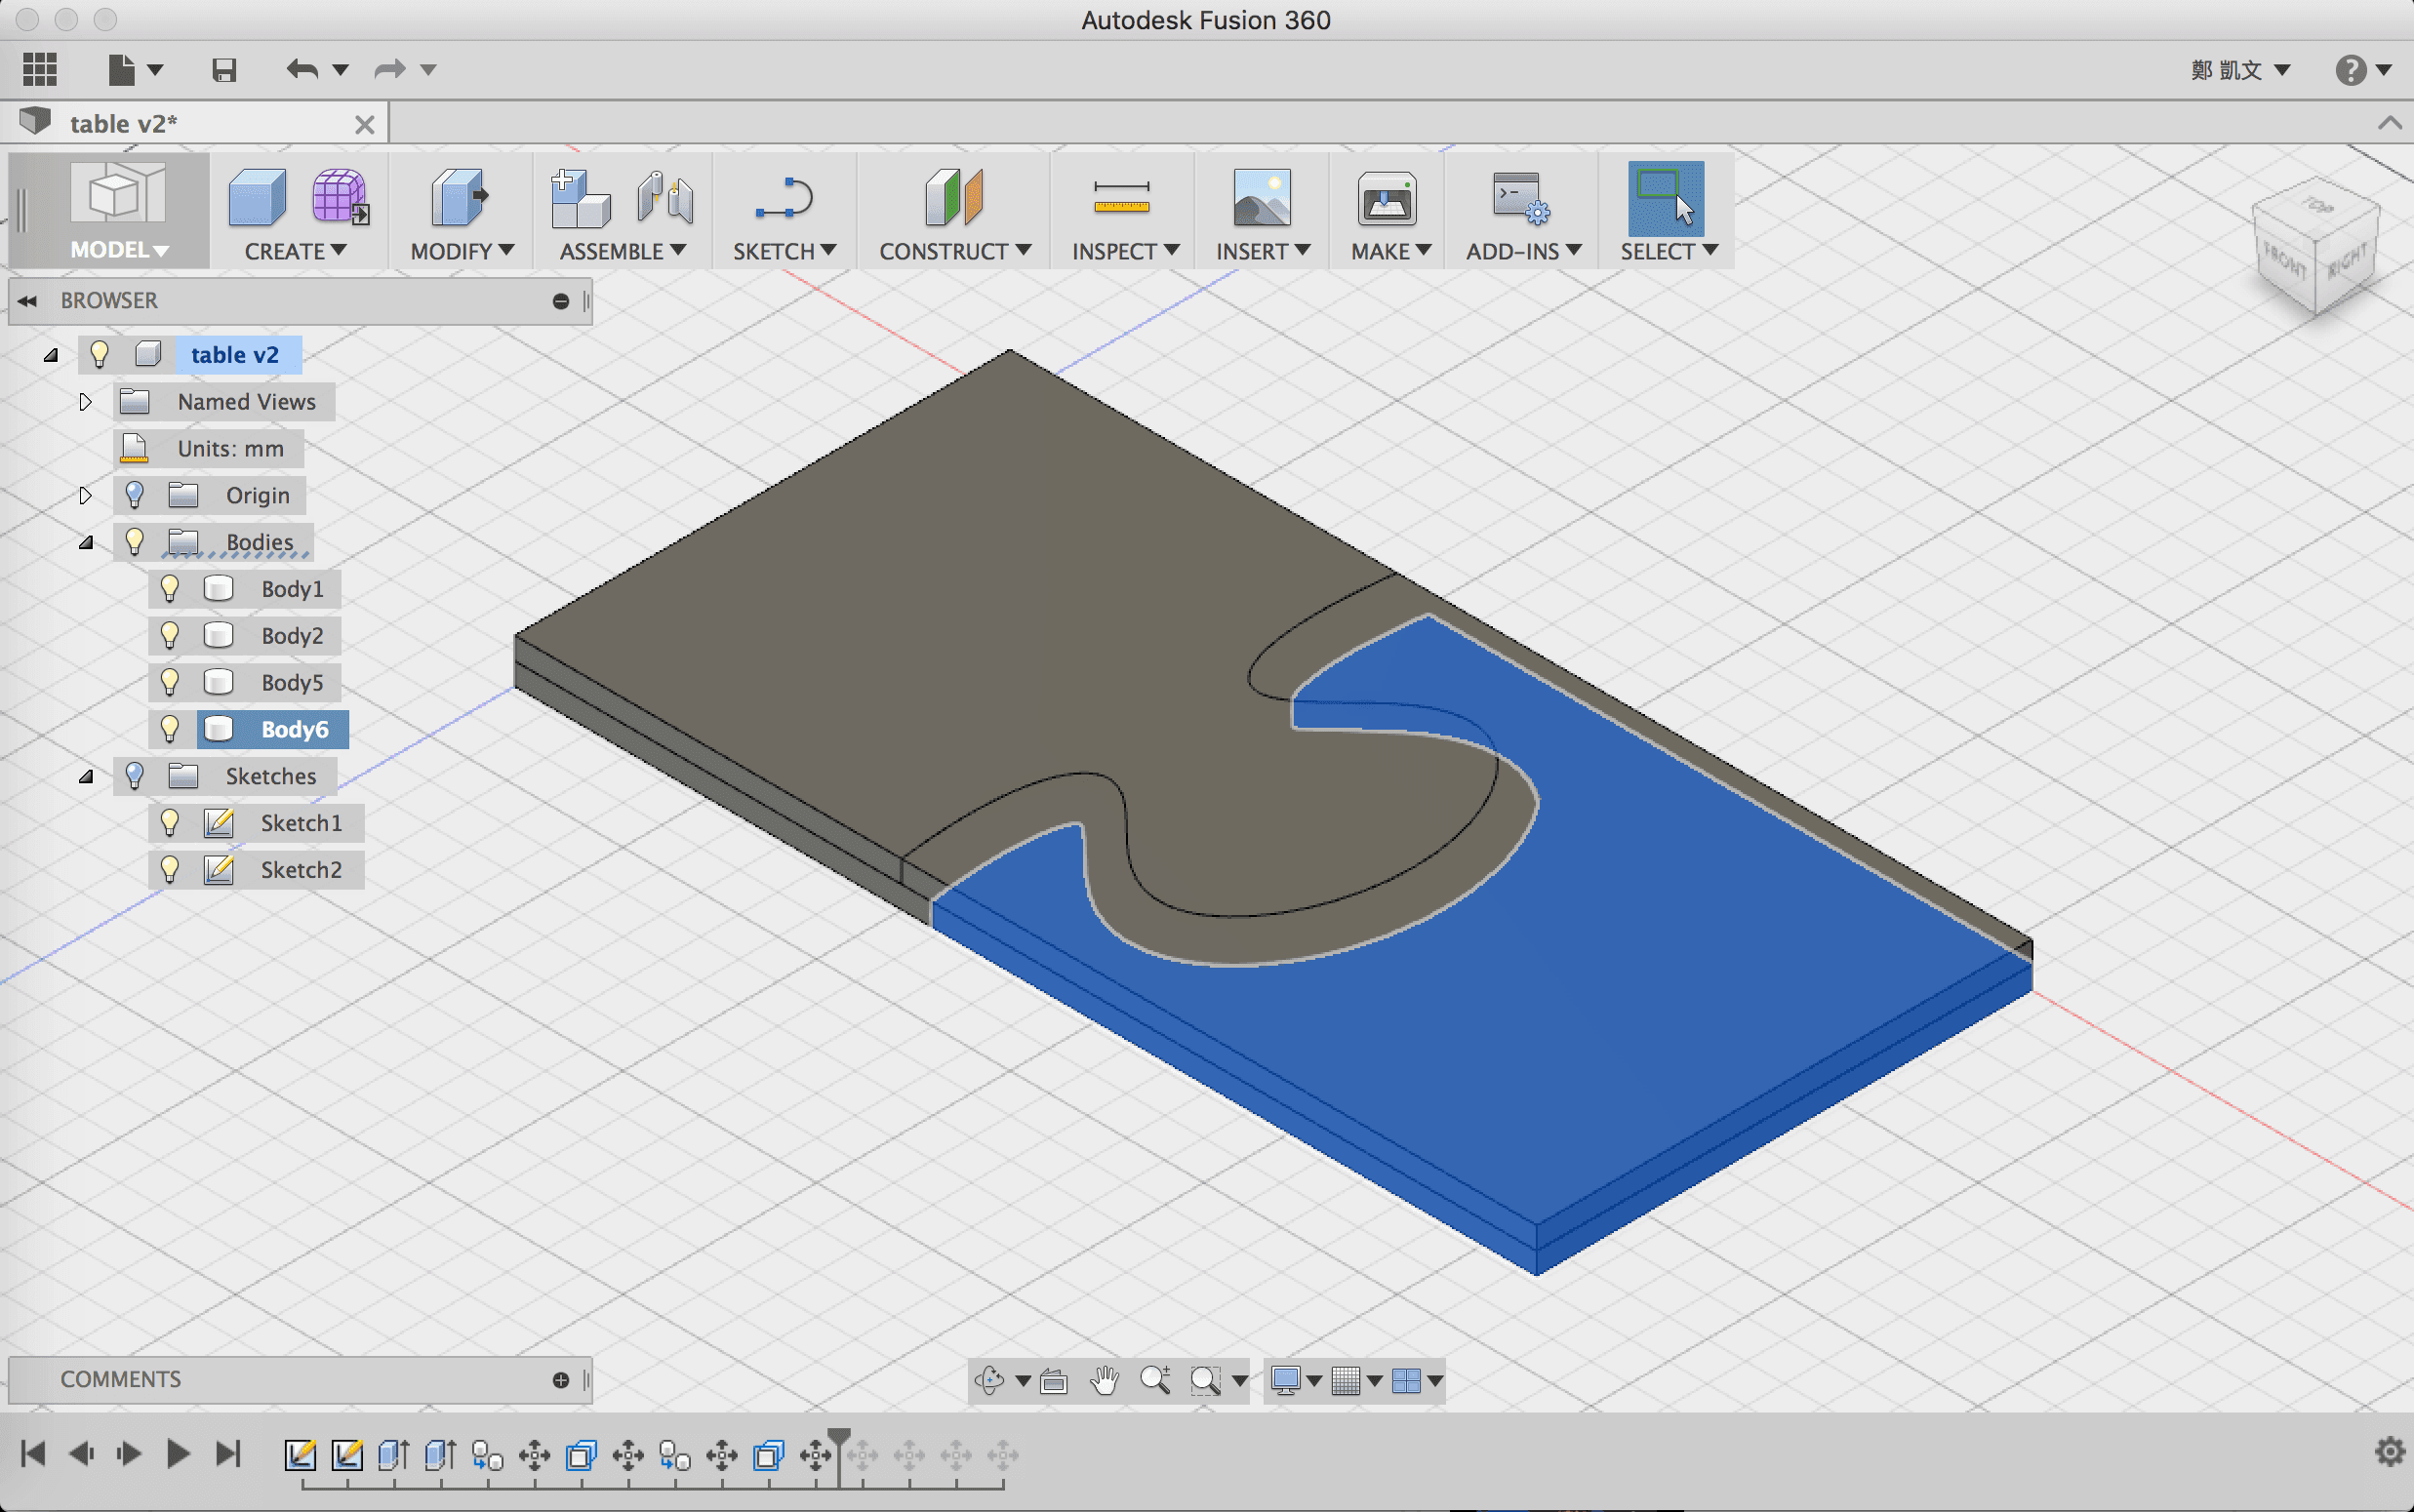Viewport: 2414px width, 1512px height.
Task: Click the Insert image icon
Action: tap(1262, 197)
